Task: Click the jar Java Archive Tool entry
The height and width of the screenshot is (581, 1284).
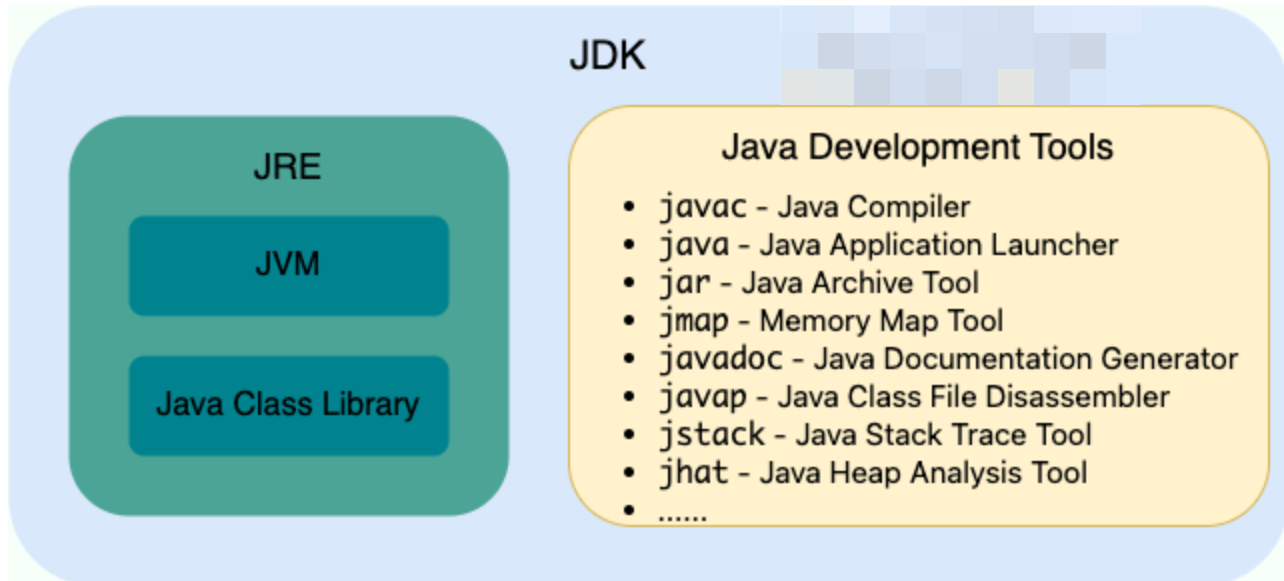Action: click(818, 283)
